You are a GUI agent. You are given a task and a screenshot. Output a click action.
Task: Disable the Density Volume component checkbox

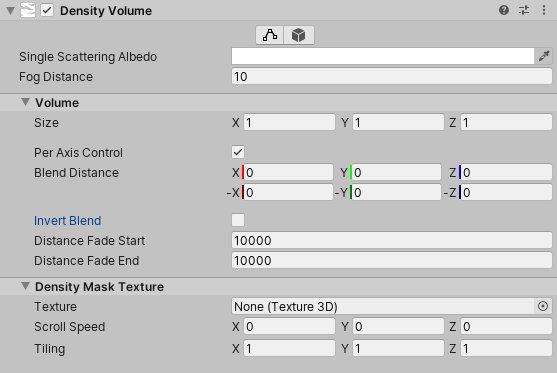pyautogui.click(x=47, y=10)
